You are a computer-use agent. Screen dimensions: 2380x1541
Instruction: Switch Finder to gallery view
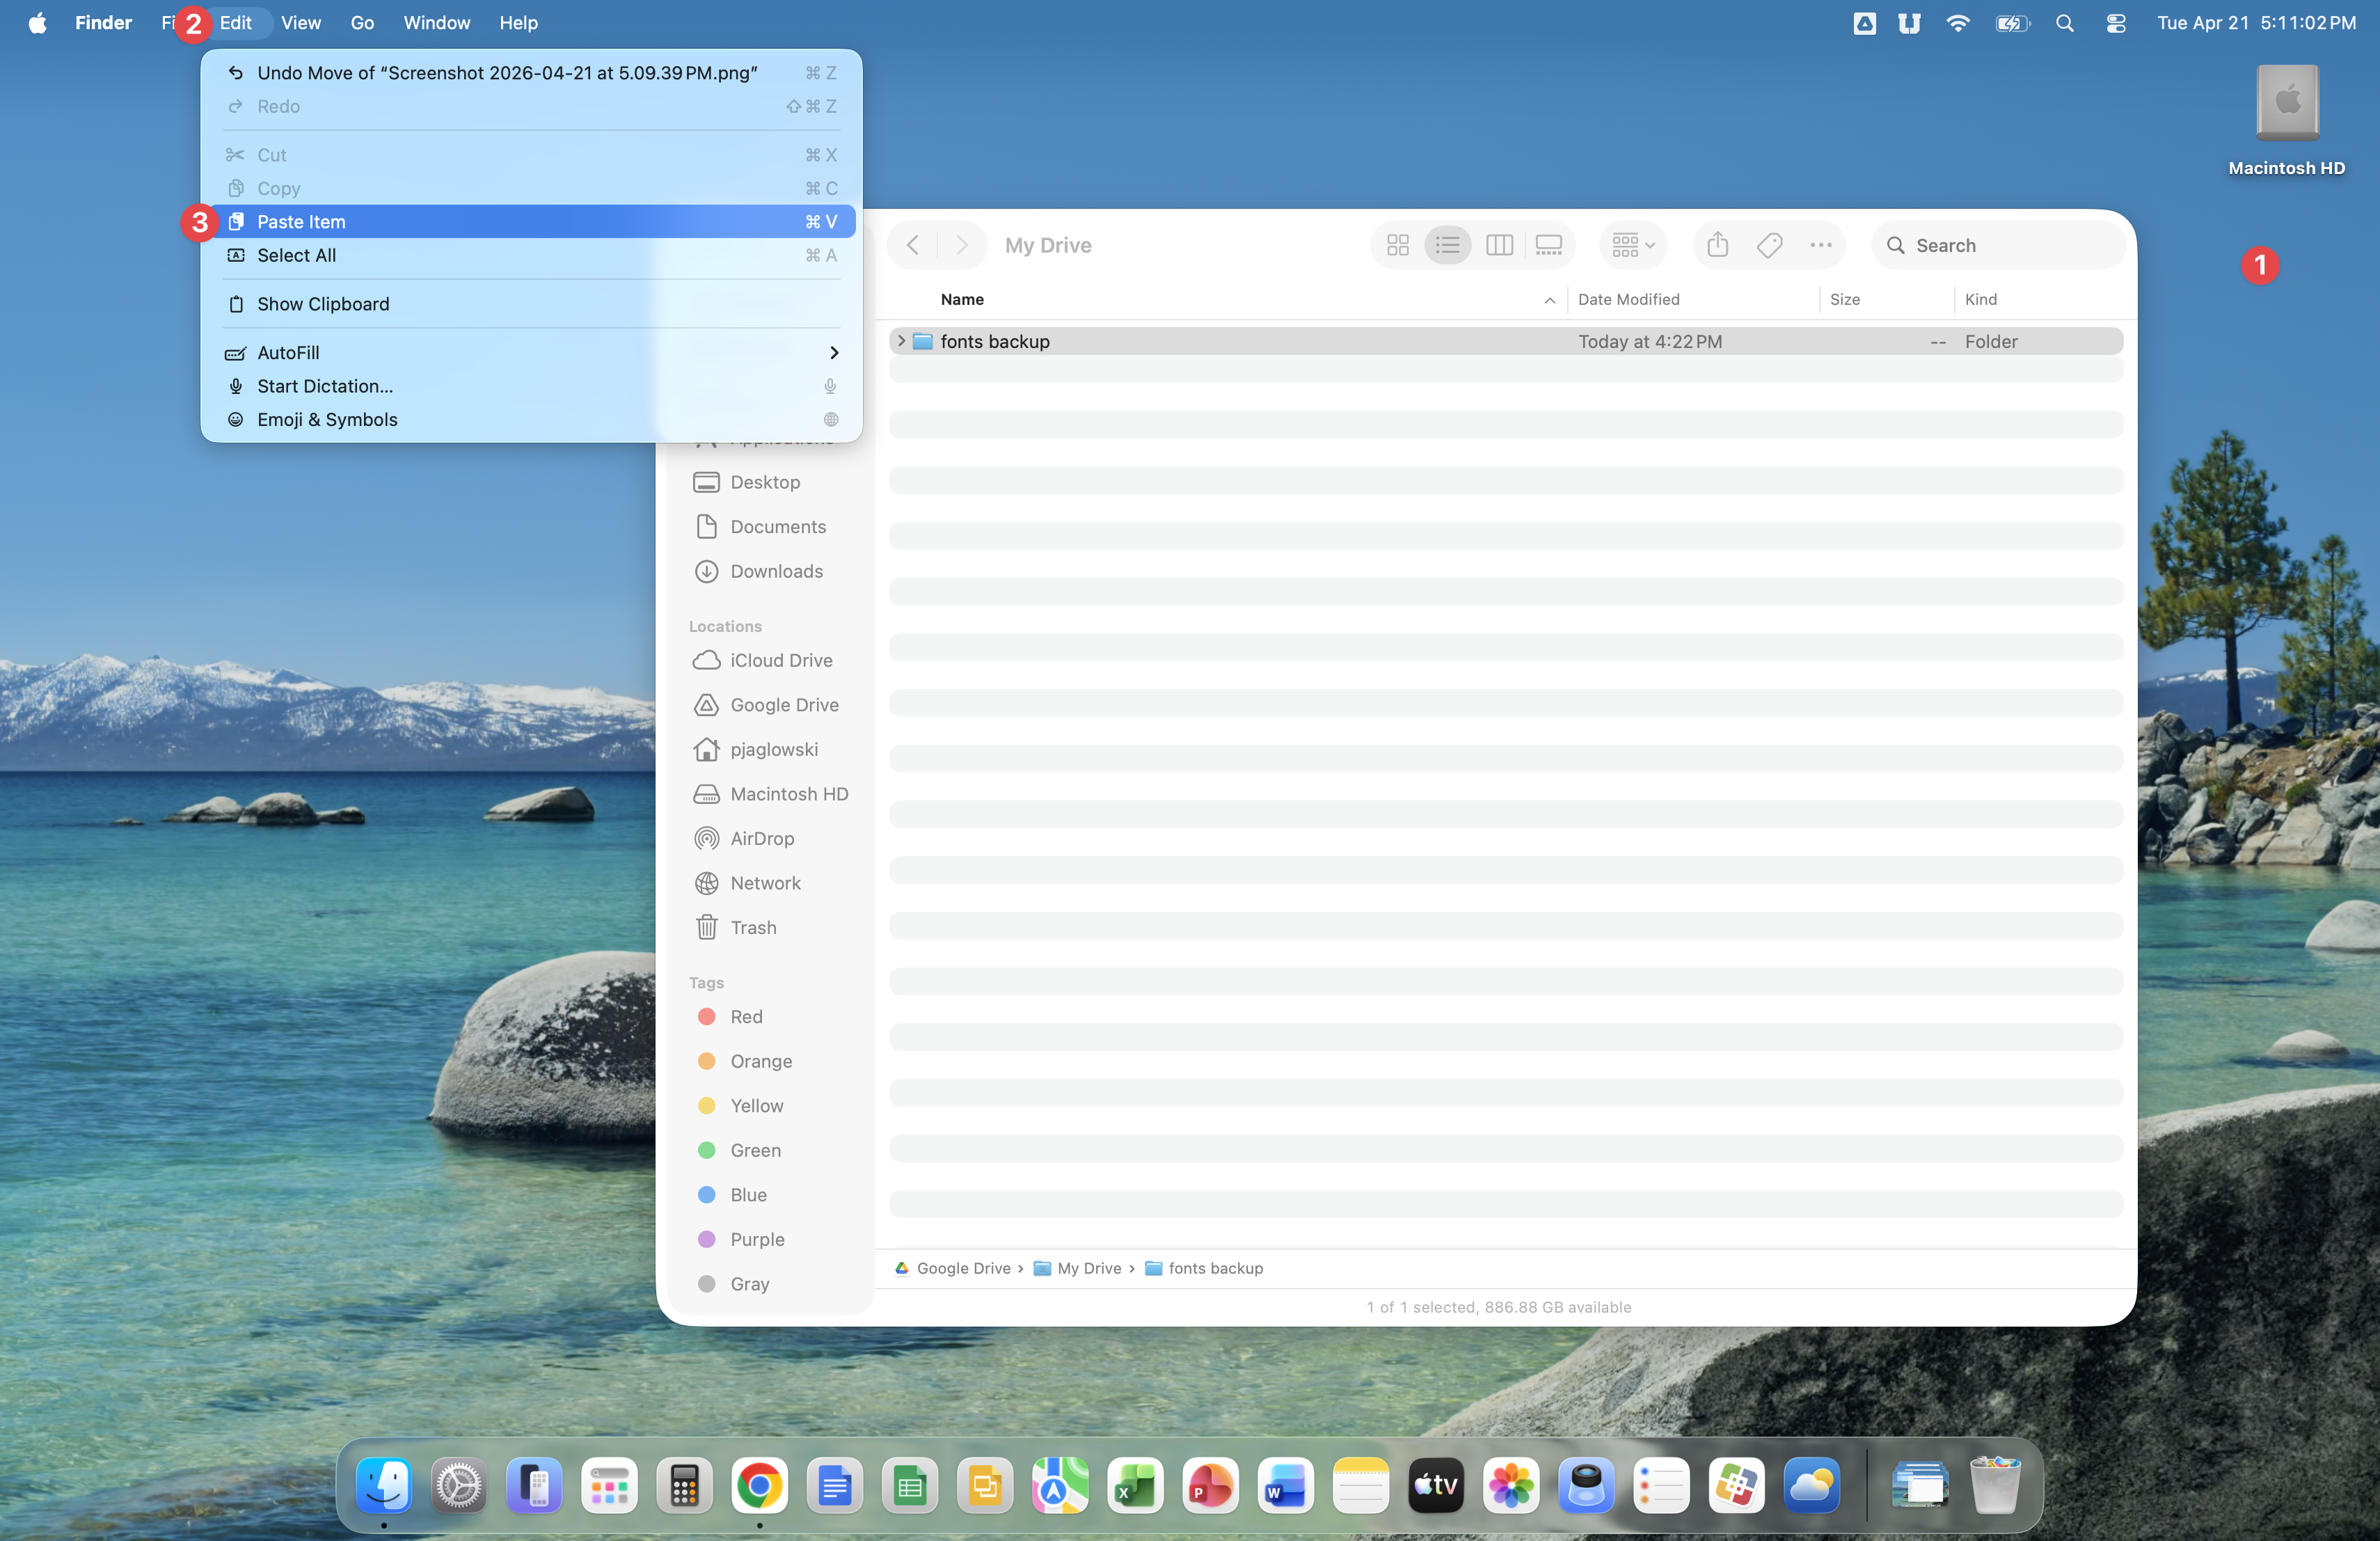point(1548,245)
